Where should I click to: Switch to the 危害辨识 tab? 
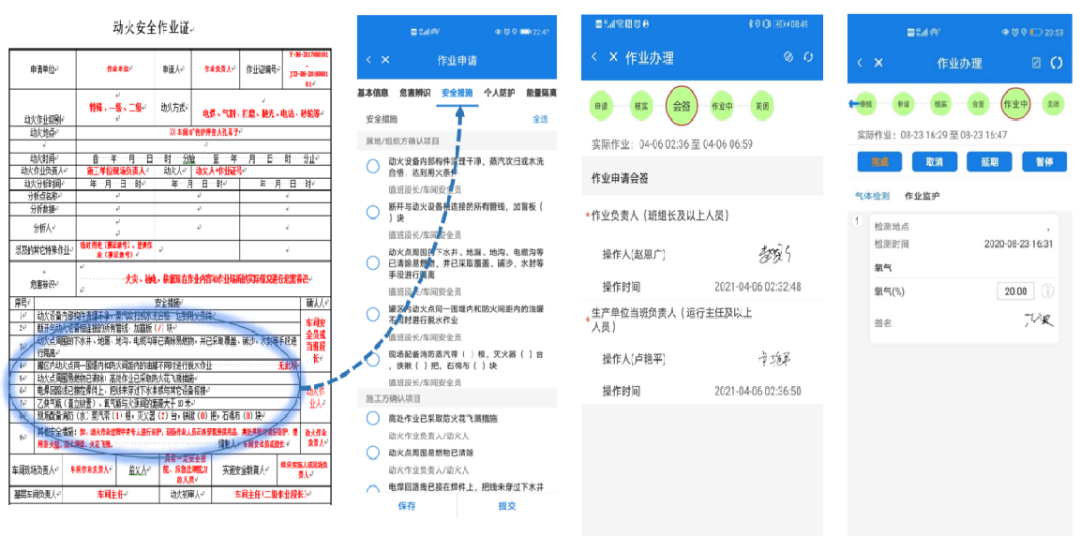click(x=412, y=93)
